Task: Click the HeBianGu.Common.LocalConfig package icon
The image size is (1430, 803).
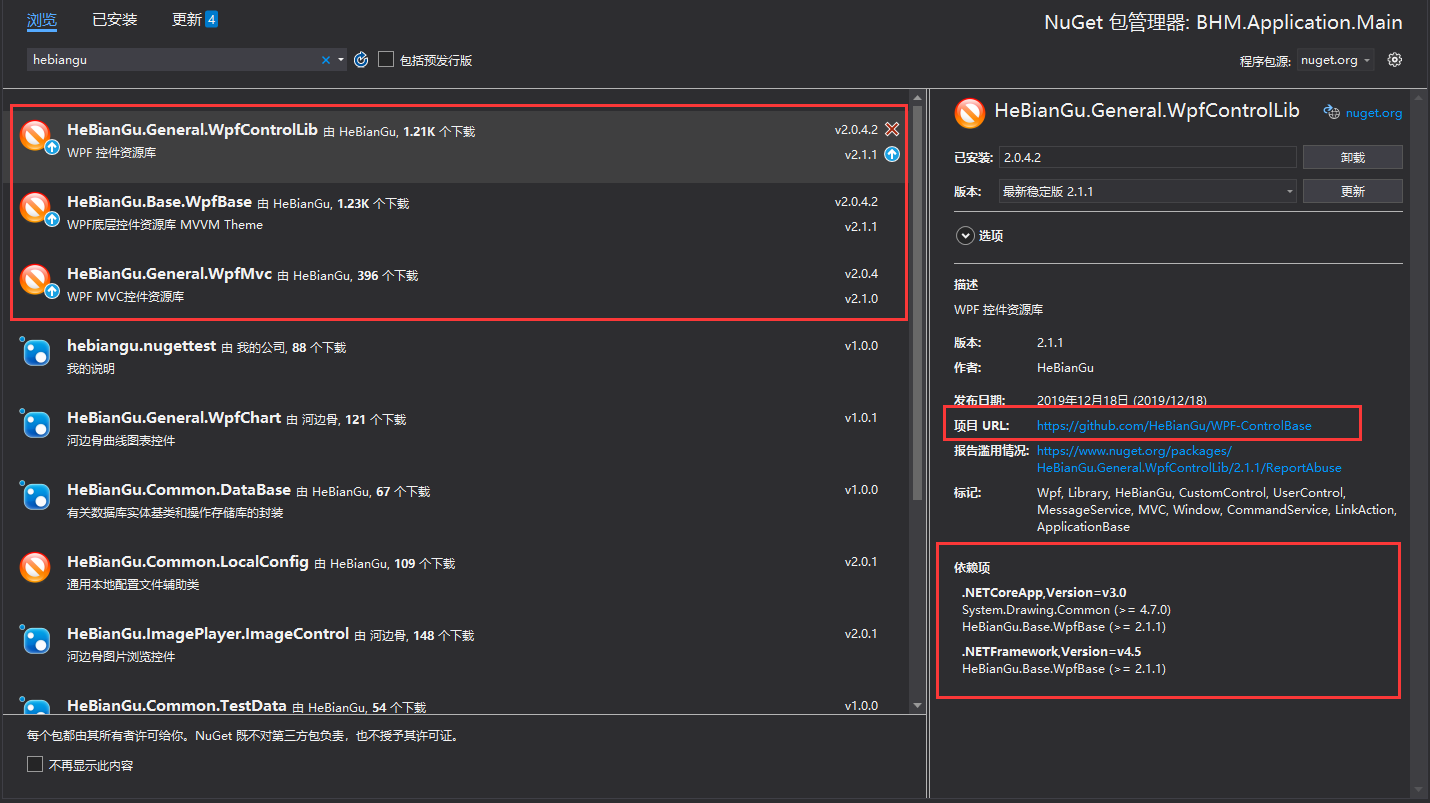Action: pos(35,567)
